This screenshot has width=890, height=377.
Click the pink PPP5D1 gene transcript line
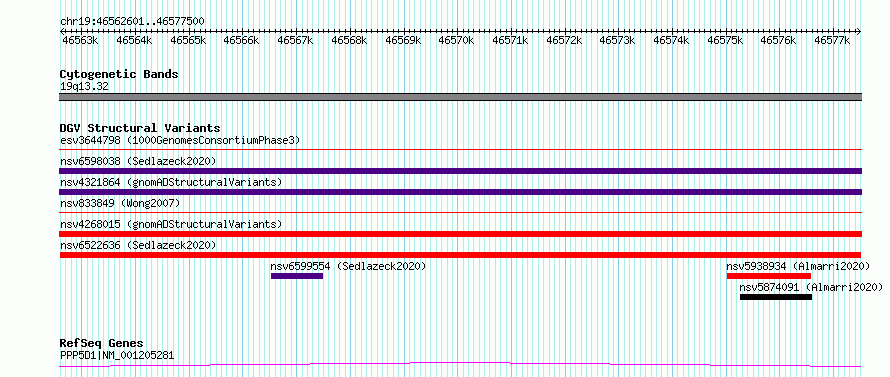tap(460, 364)
